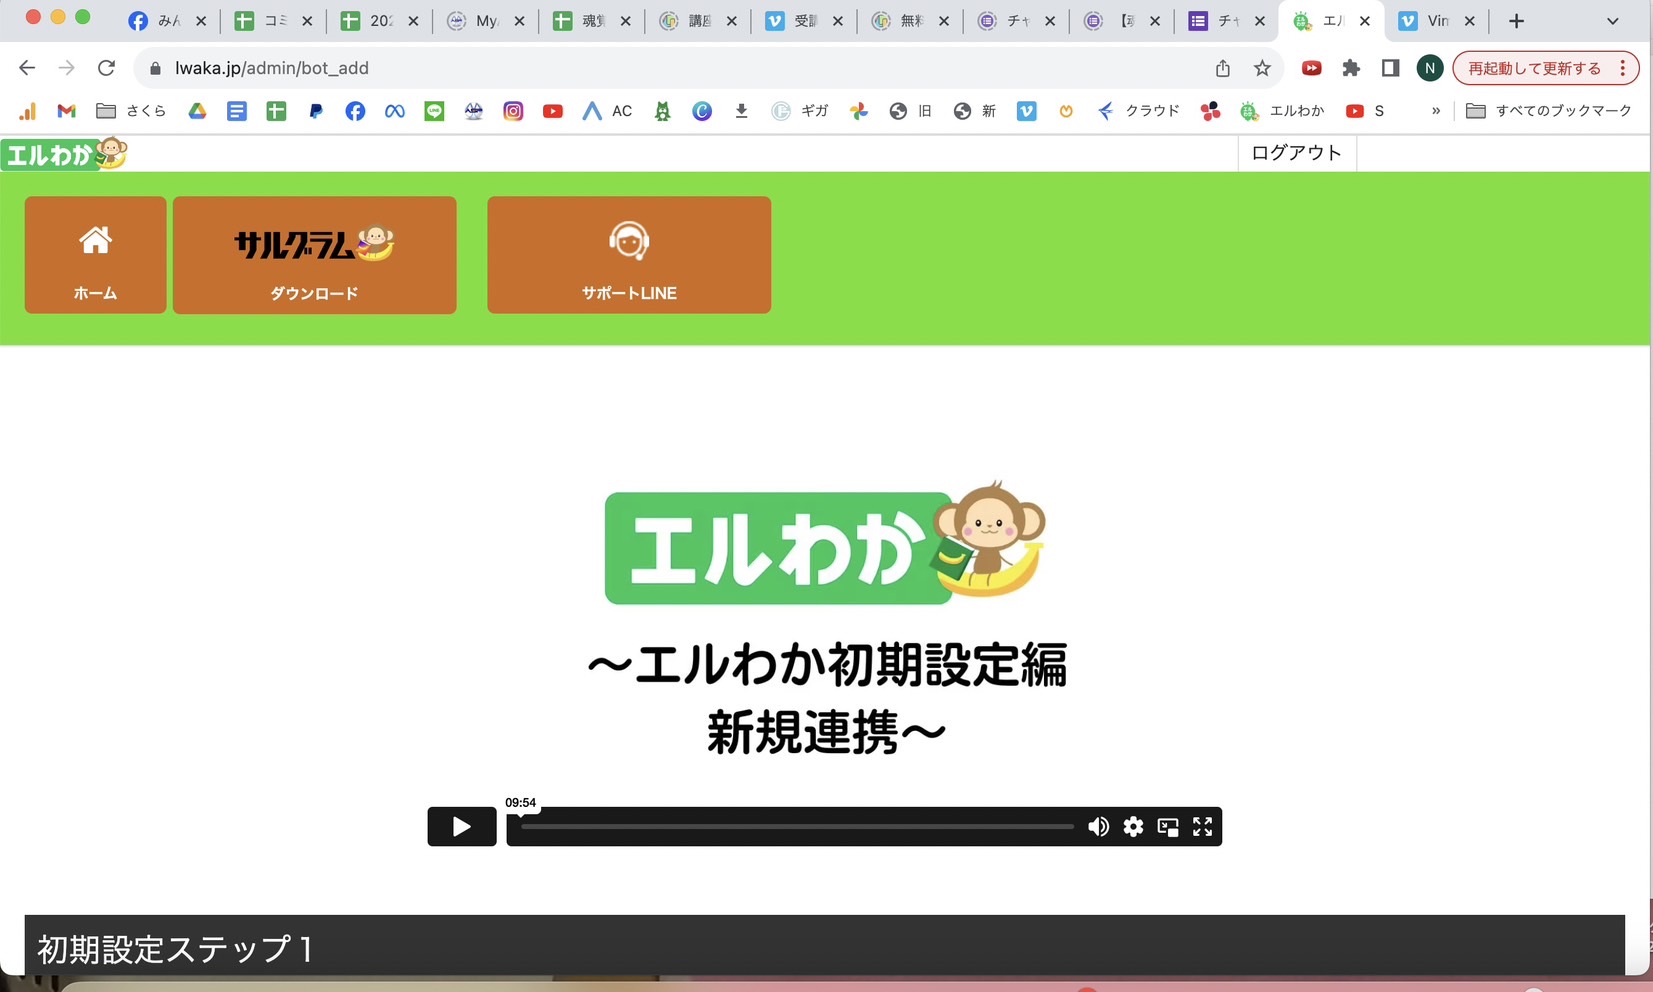The image size is (1653, 992).
Task: Open the ギガ bookmark
Action: coord(800,111)
